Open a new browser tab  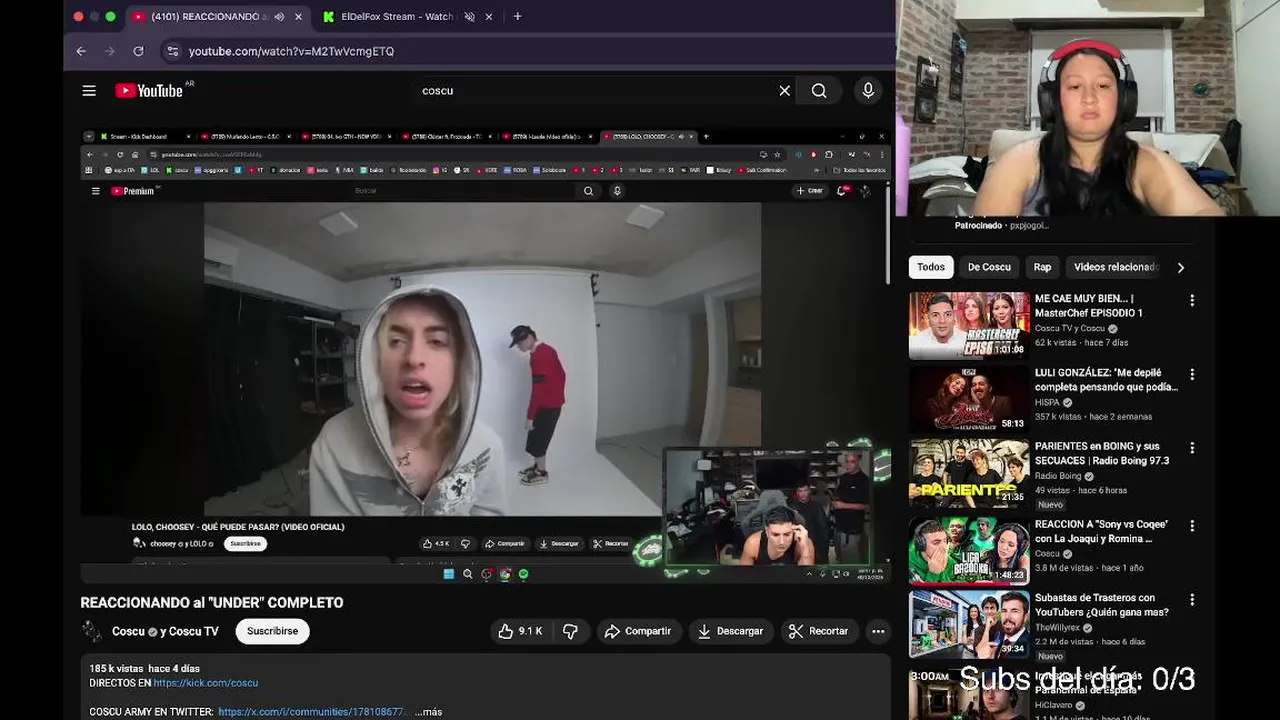[517, 17]
